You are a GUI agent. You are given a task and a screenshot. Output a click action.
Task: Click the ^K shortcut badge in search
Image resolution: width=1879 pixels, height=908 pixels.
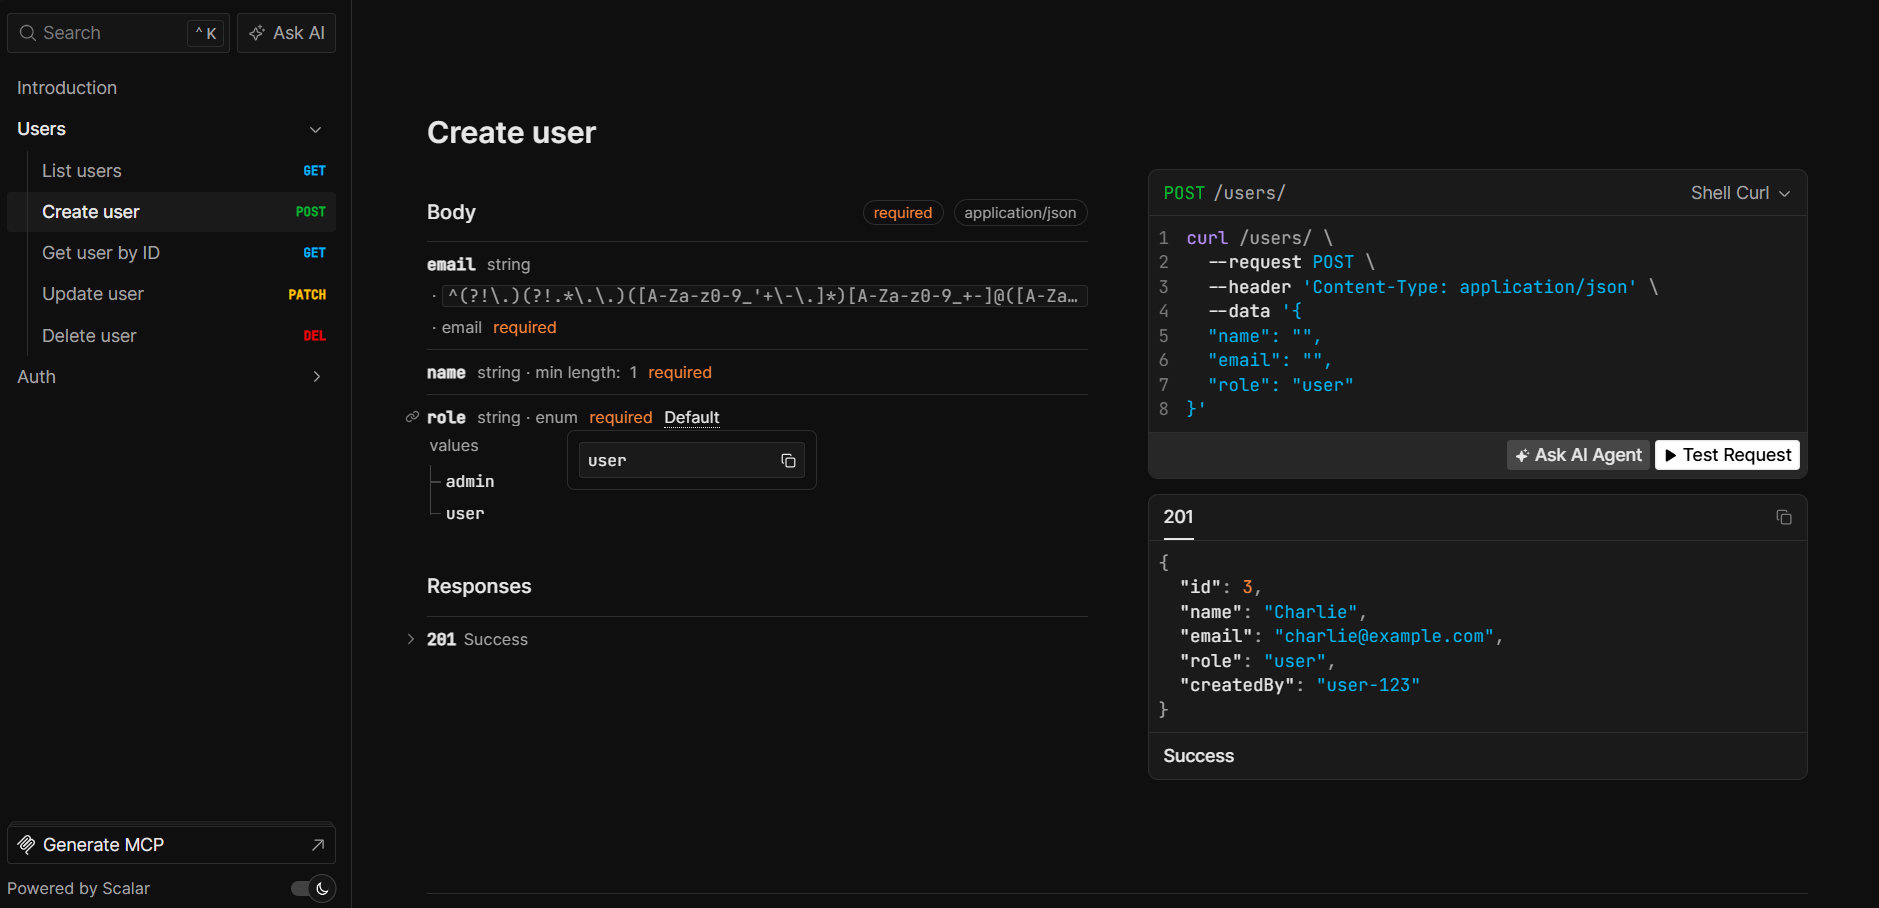point(205,33)
